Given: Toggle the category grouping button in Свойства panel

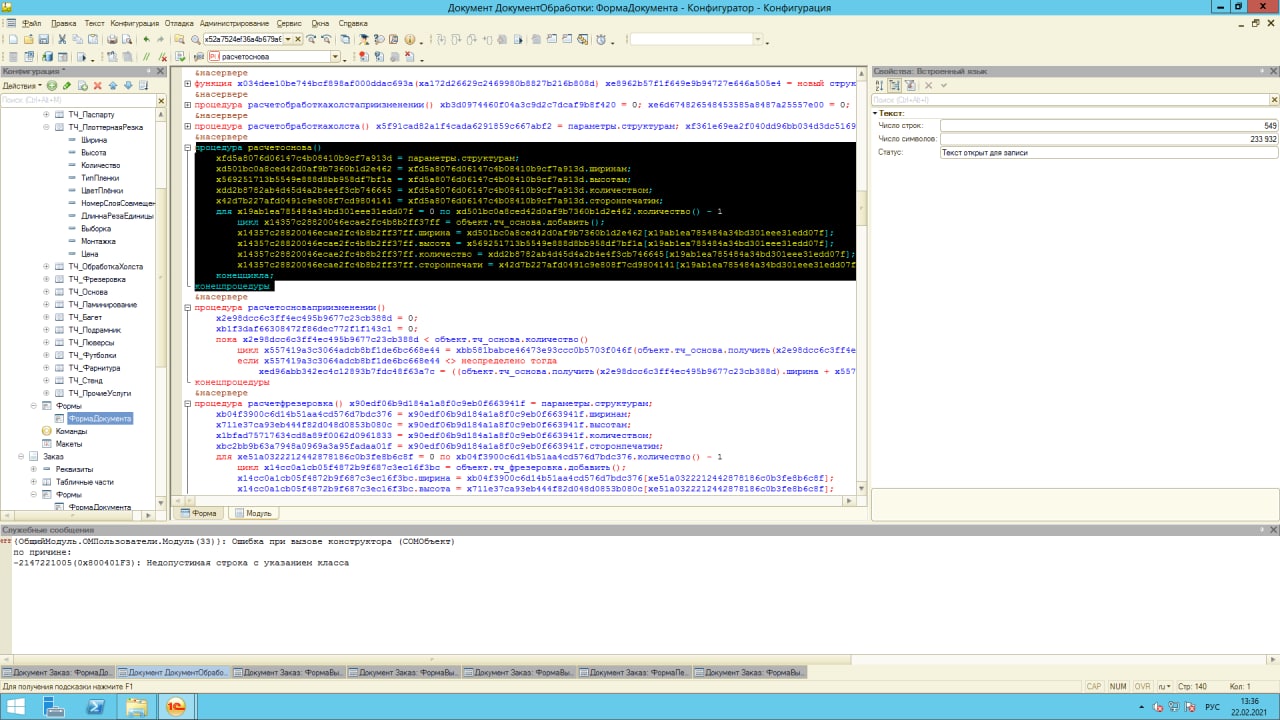Looking at the screenshot, I should (x=895, y=86).
